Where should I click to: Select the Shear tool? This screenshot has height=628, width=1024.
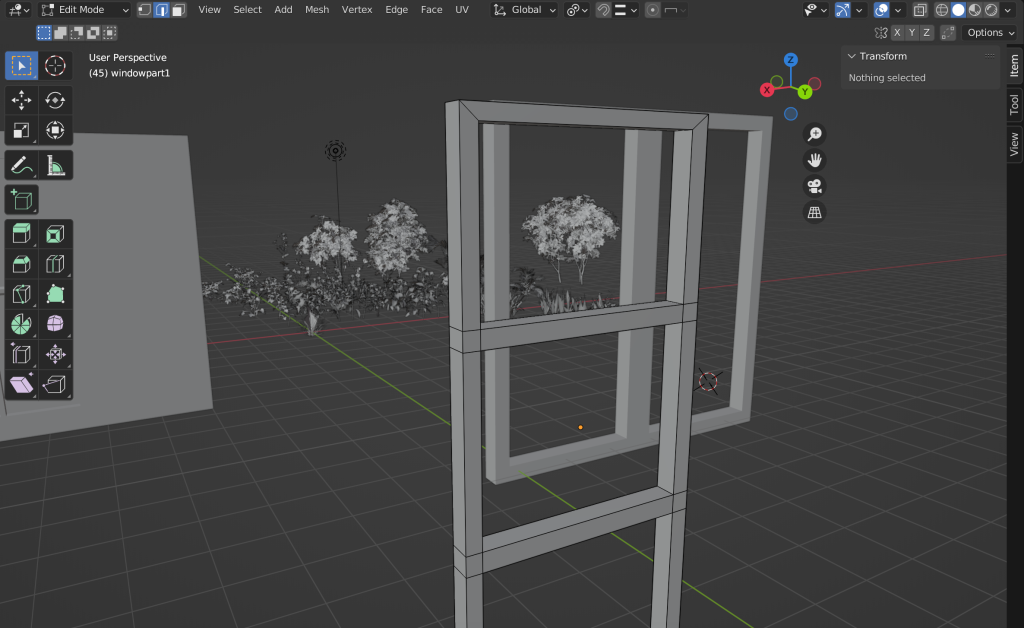[21, 384]
